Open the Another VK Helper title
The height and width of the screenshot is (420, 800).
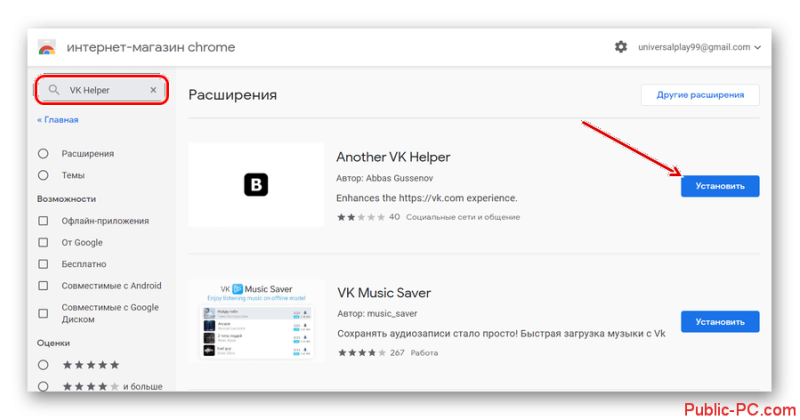tap(393, 157)
